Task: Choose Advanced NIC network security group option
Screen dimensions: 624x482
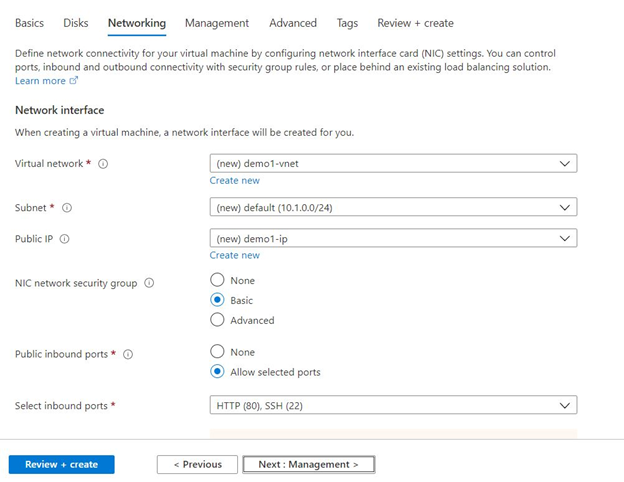Action: (x=217, y=320)
